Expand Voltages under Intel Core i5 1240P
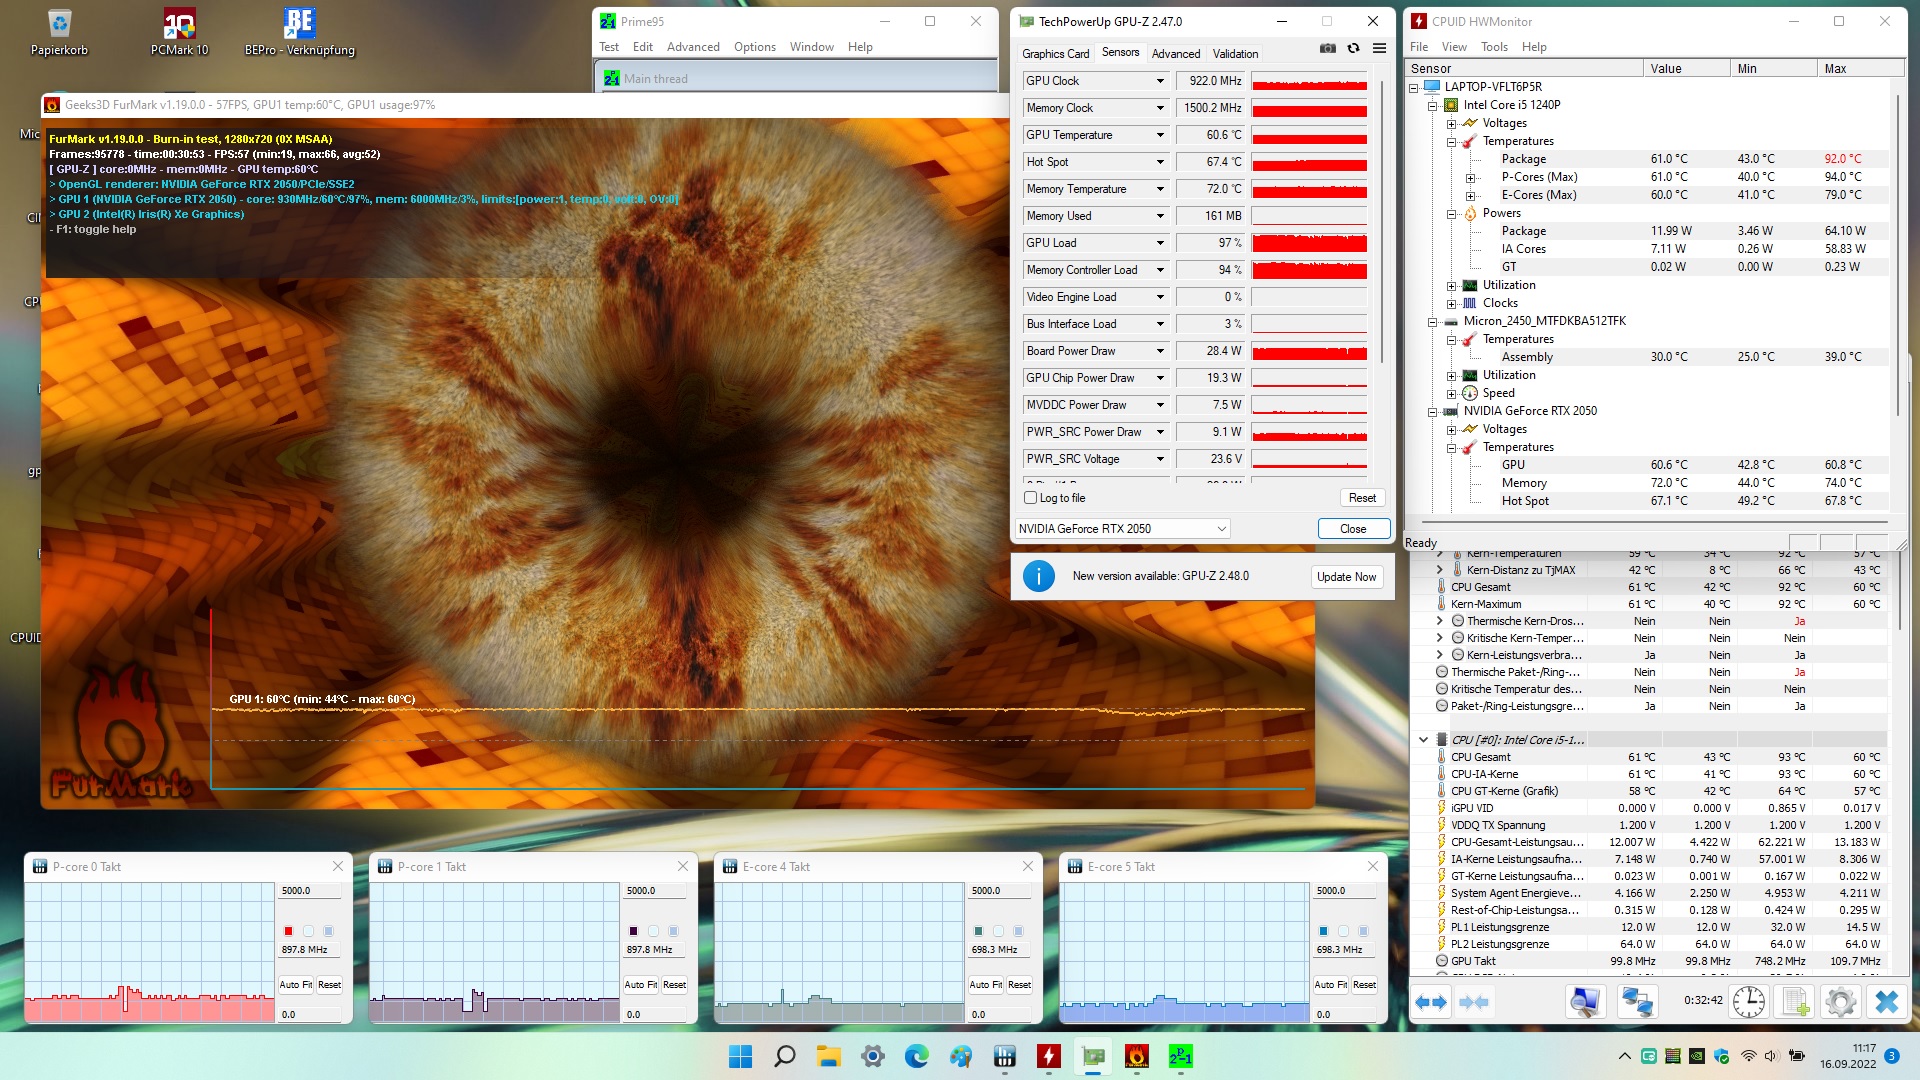The image size is (1920, 1080). (1451, 123)
